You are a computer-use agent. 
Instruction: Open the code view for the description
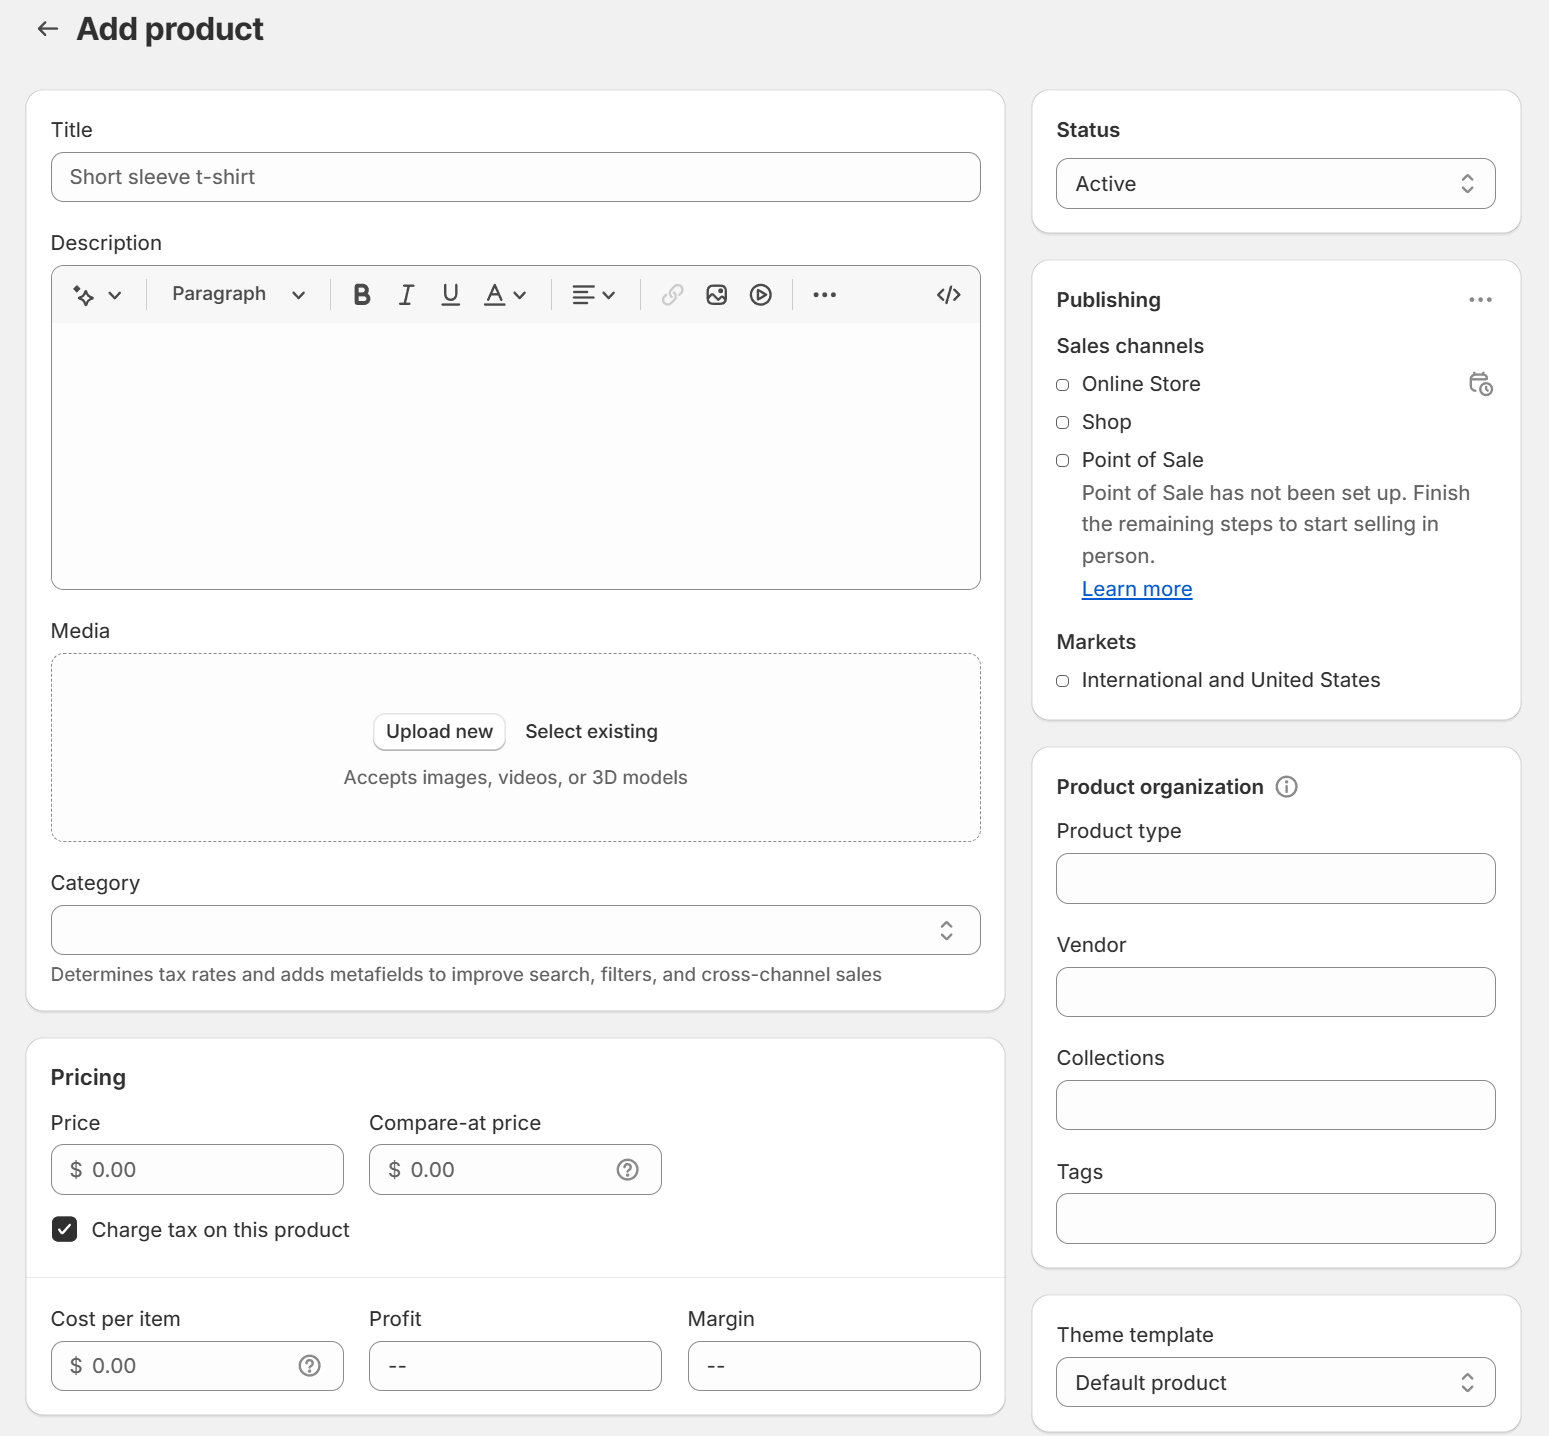click(946, 294)
